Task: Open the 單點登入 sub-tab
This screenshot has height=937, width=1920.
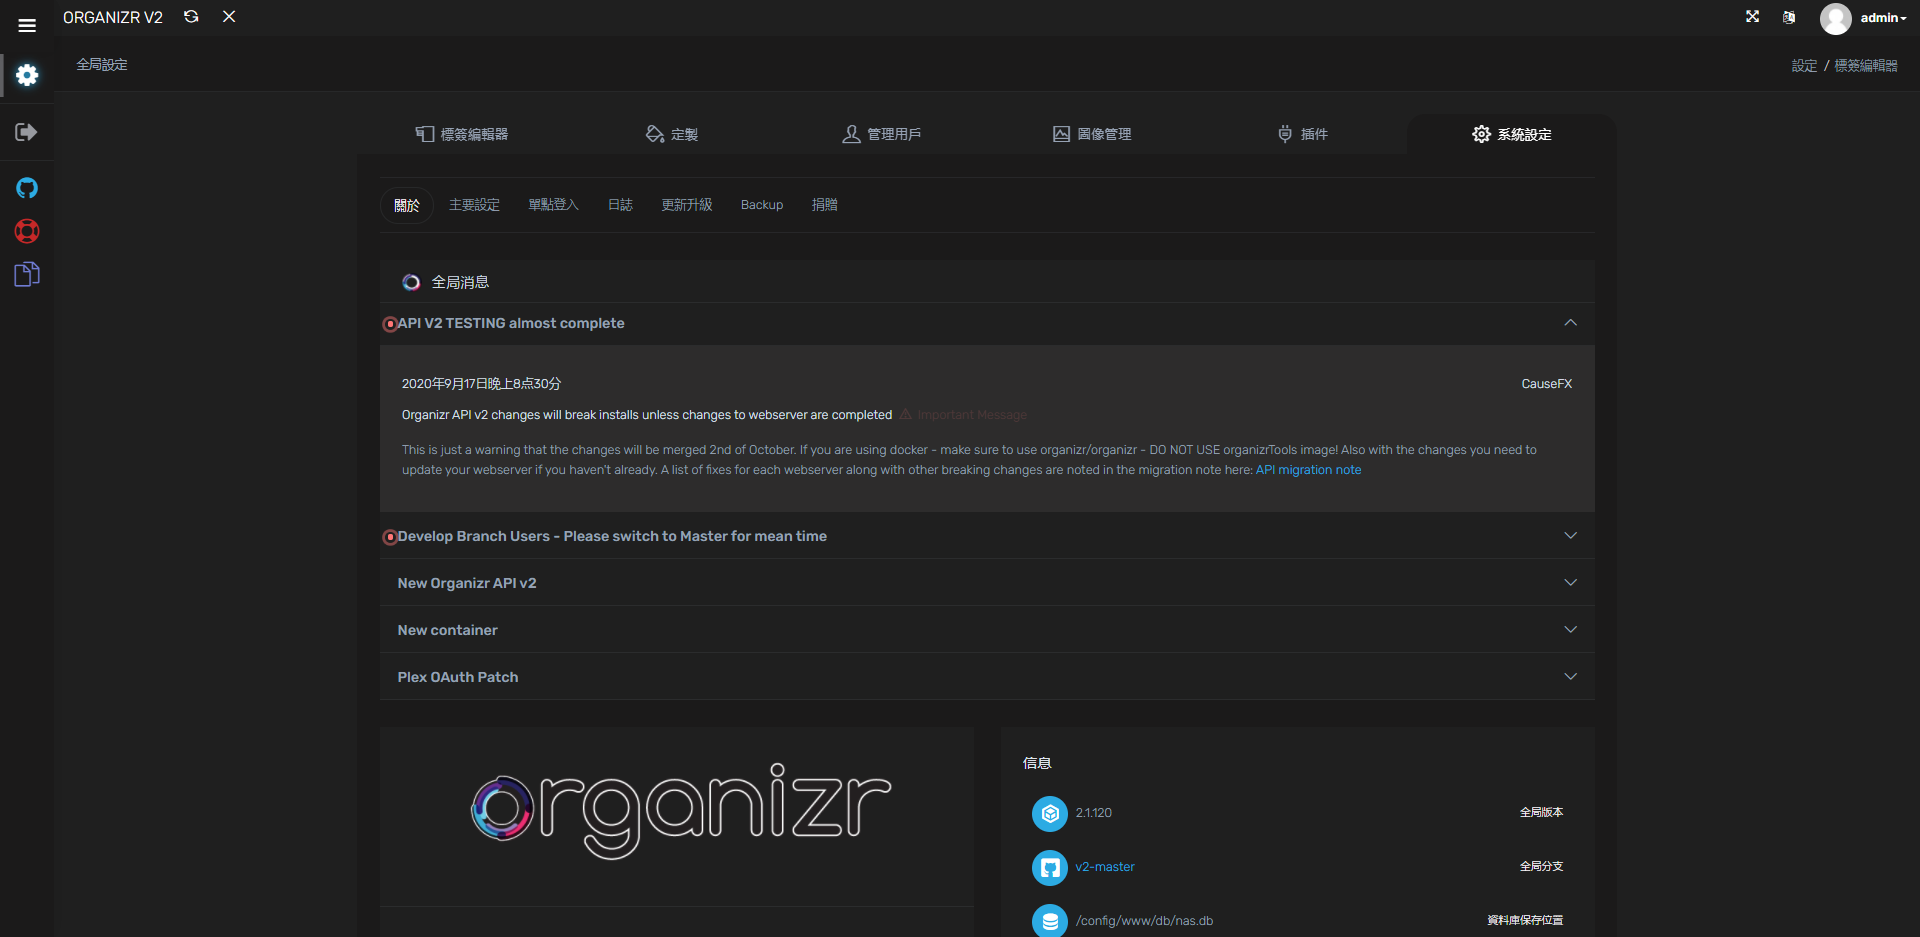Action: pyautogui.click(x=554, y=205)
